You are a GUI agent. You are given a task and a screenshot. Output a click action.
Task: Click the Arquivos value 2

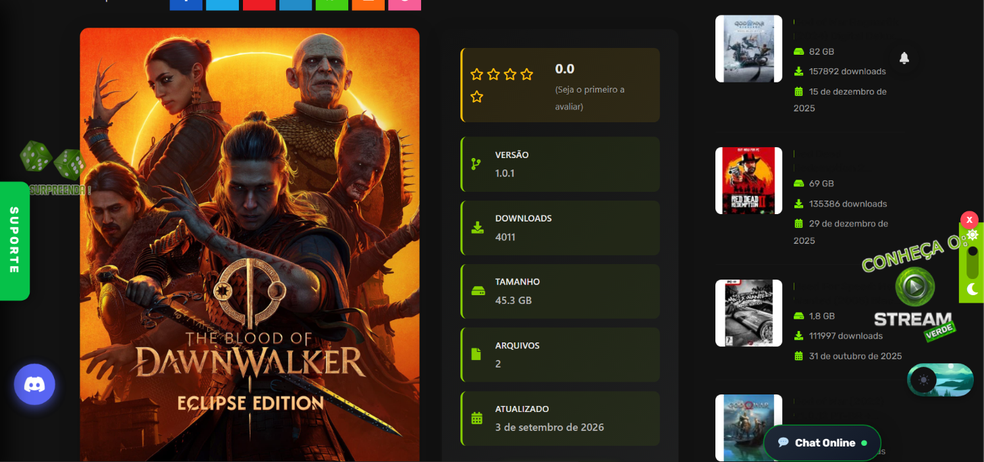click(498, 364)
